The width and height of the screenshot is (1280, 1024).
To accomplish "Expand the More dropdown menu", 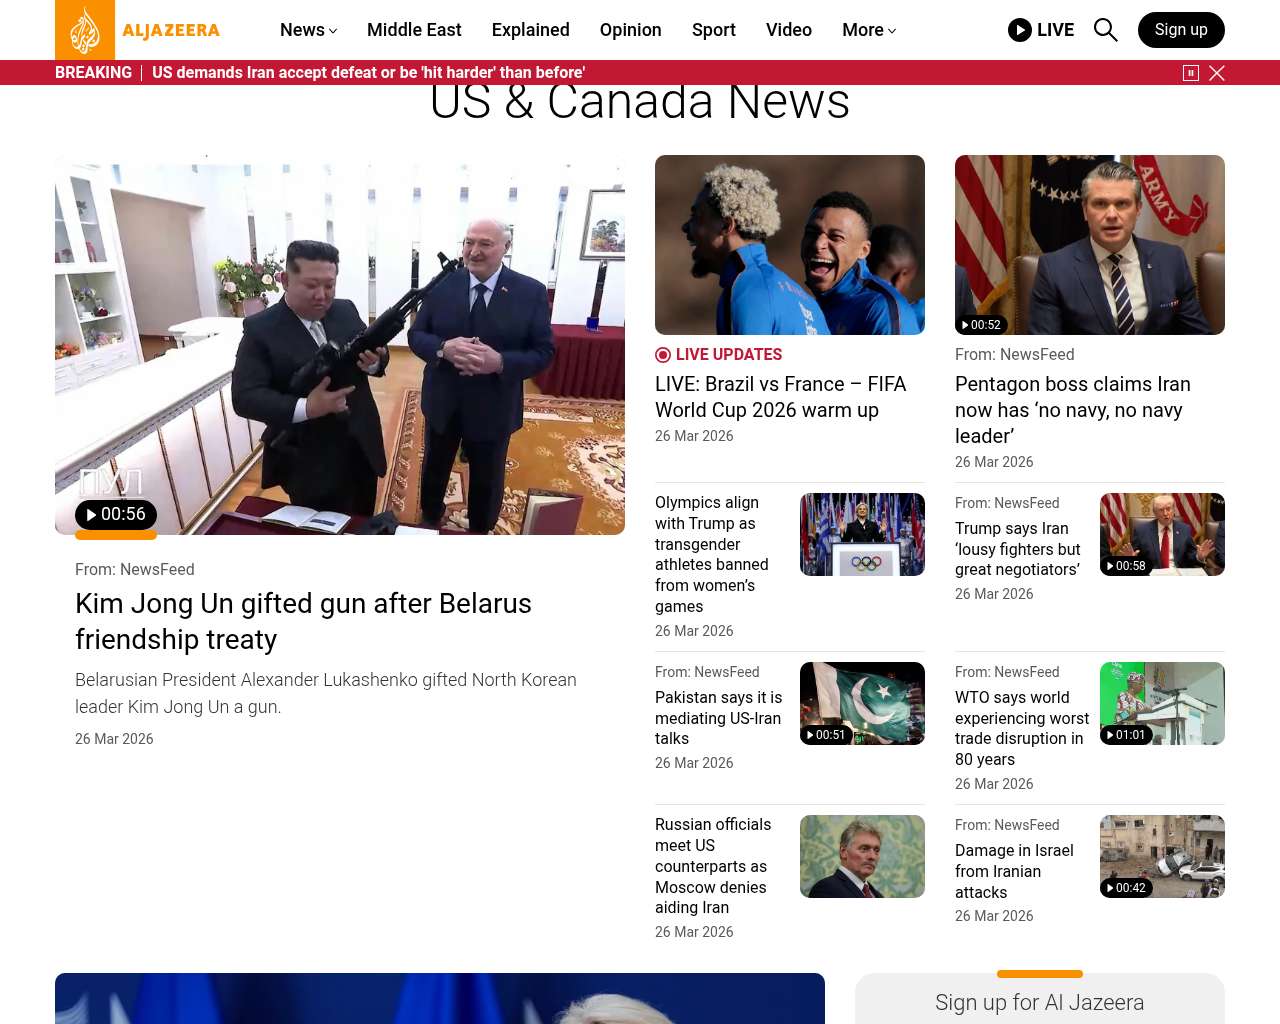I will point(868,30).
